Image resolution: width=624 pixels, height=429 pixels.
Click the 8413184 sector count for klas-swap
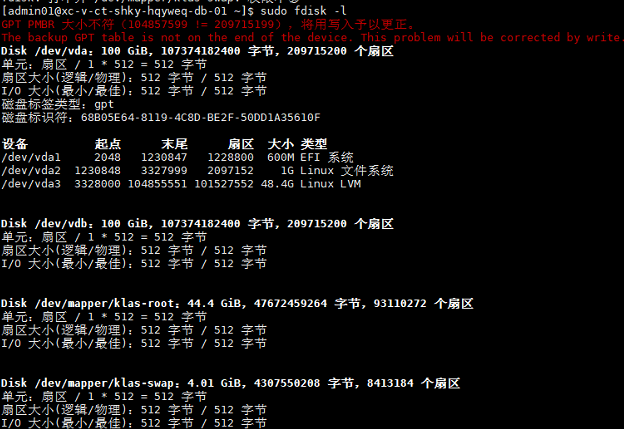pyautogui.click(x=390, y=383)
